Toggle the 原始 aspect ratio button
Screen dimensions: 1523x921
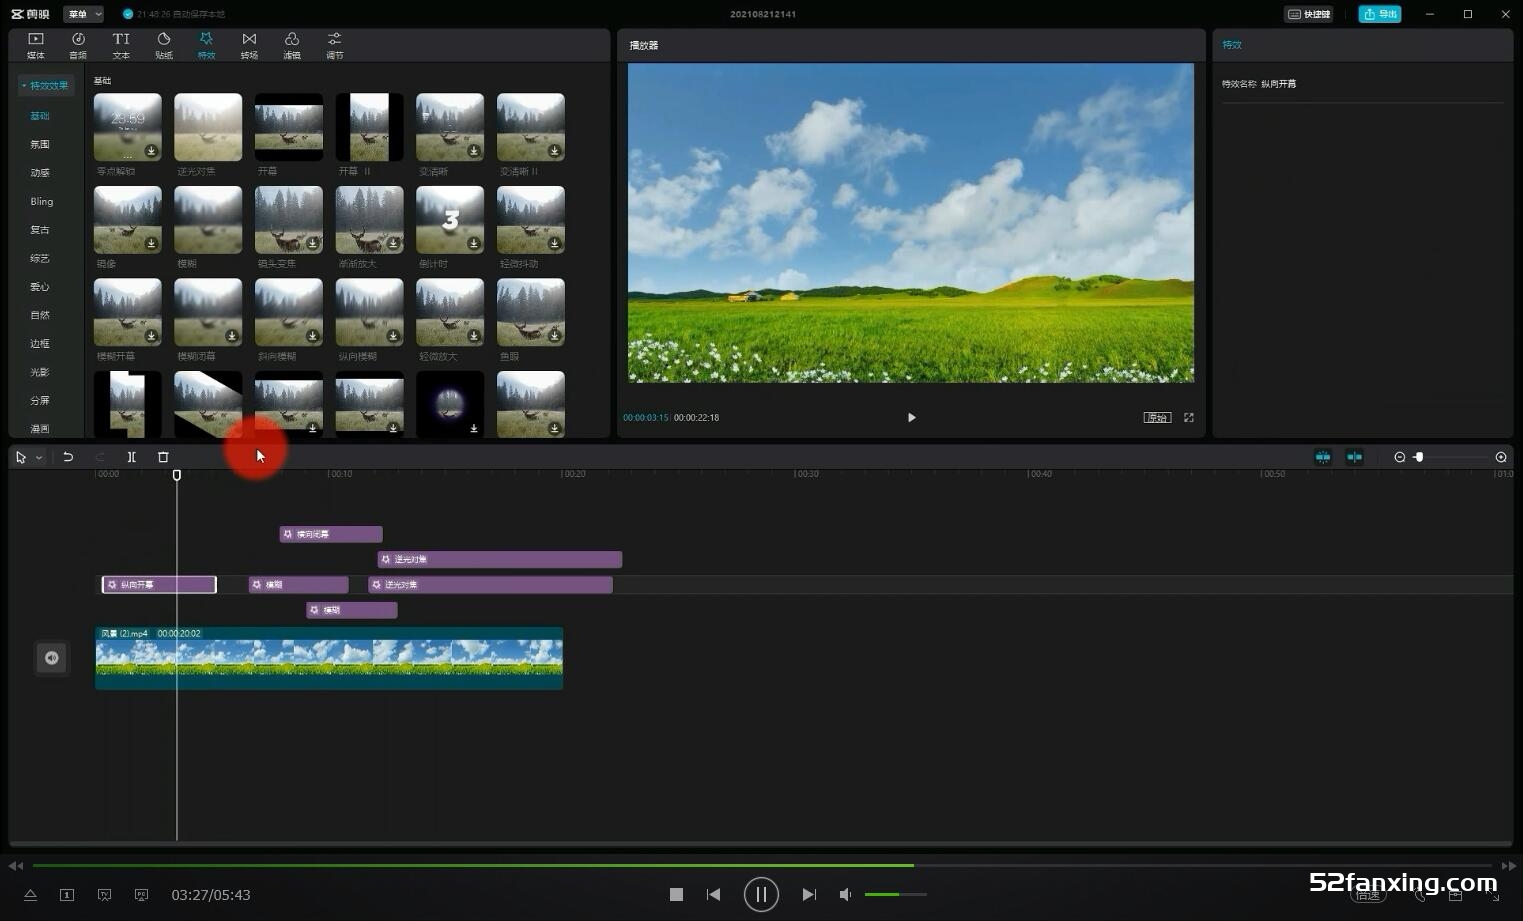1157,417
